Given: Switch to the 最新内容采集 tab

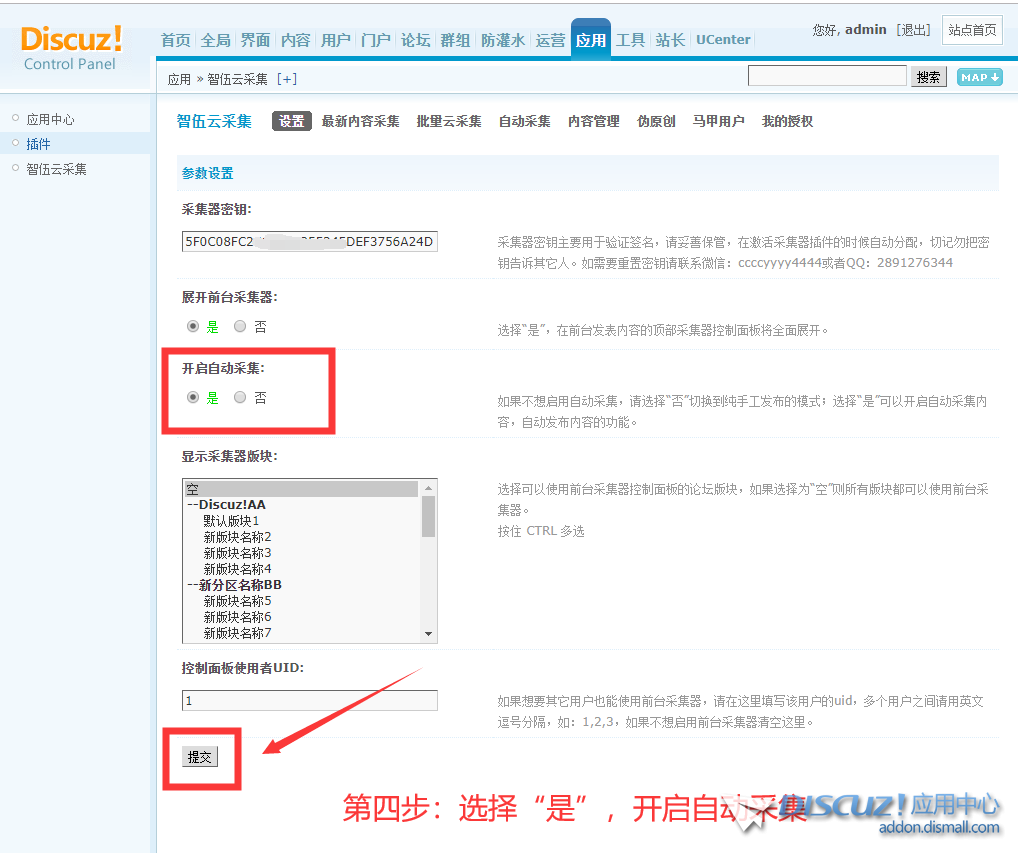Looking at the screenshot, I should [360, 121].
